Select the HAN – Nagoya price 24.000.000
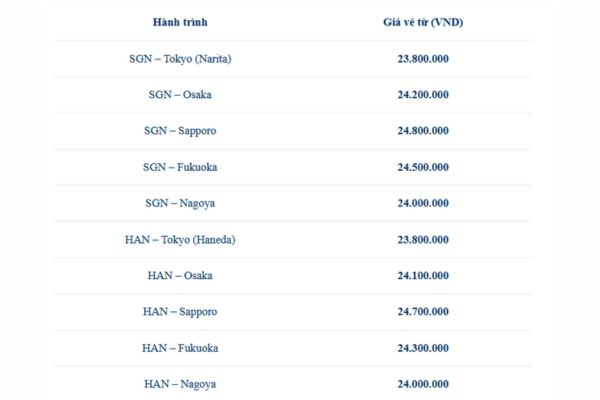The width and height of the screenshot is (600, 400). tap(422, 384)
